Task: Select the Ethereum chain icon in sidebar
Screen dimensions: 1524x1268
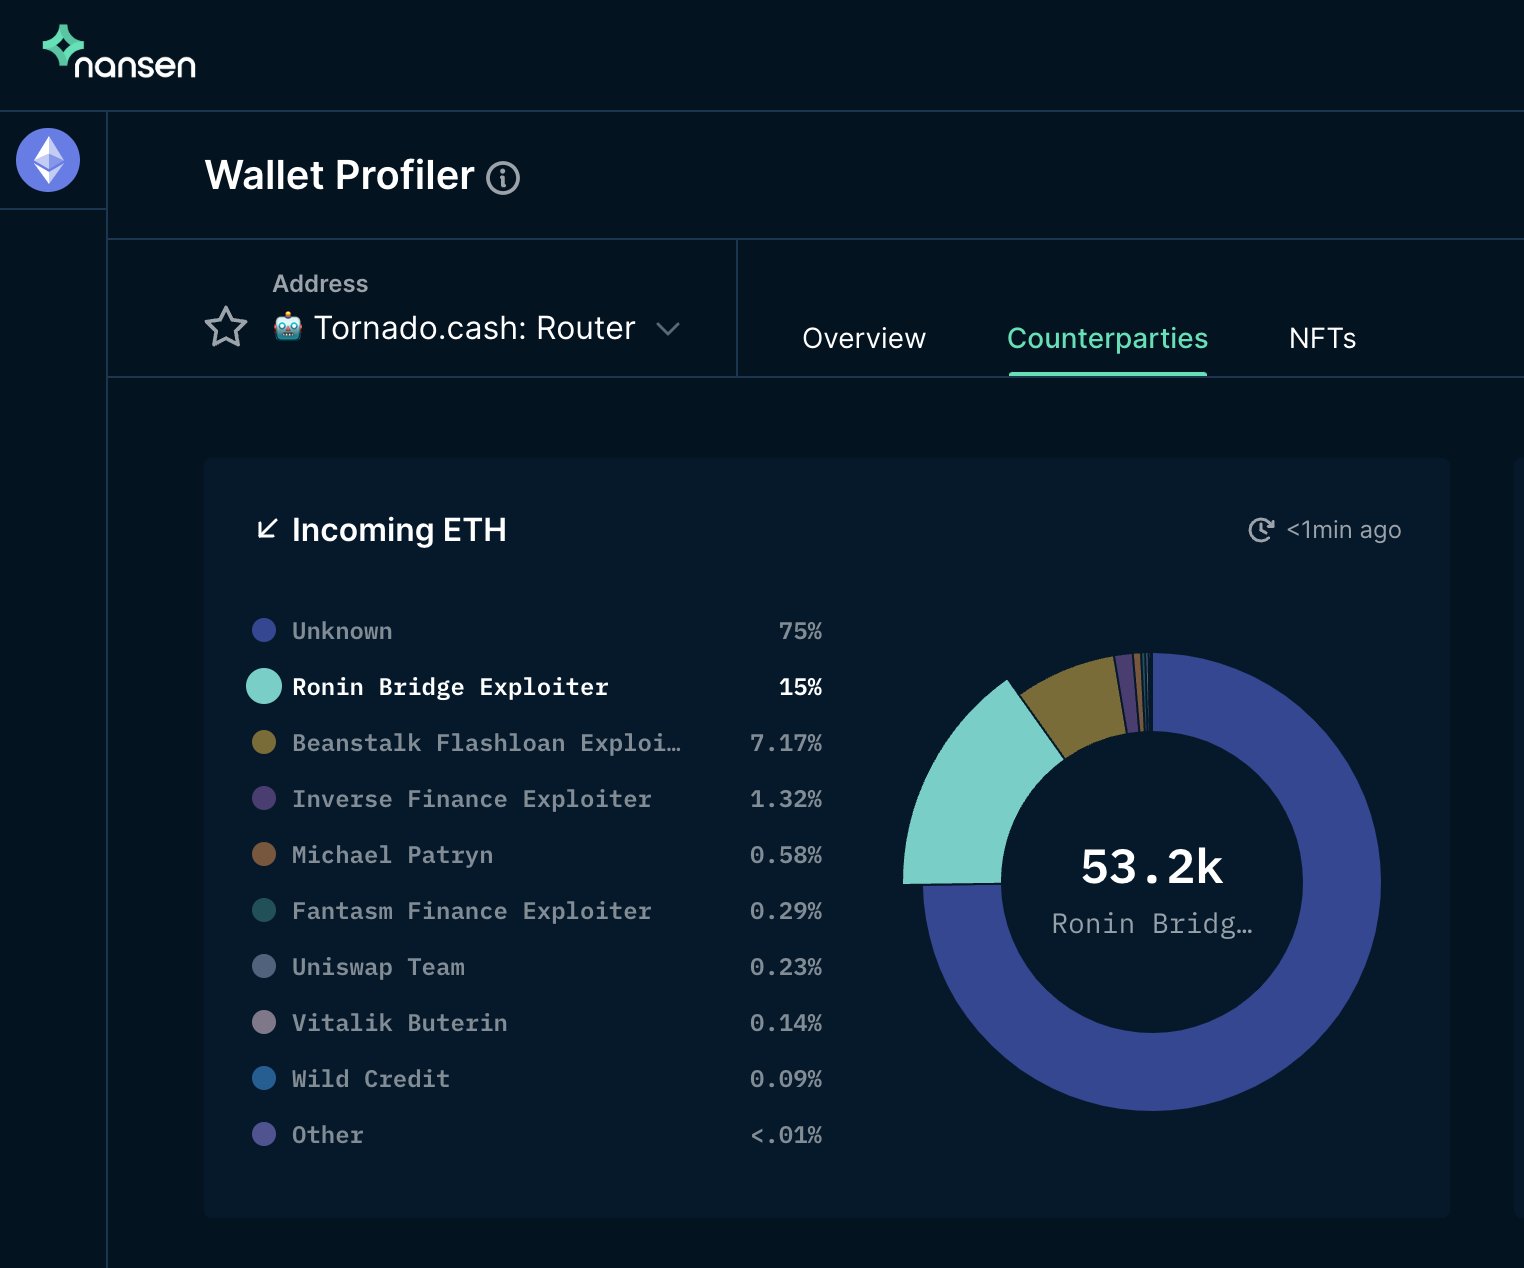Action: pyautogui.click(x=48, y=160)
